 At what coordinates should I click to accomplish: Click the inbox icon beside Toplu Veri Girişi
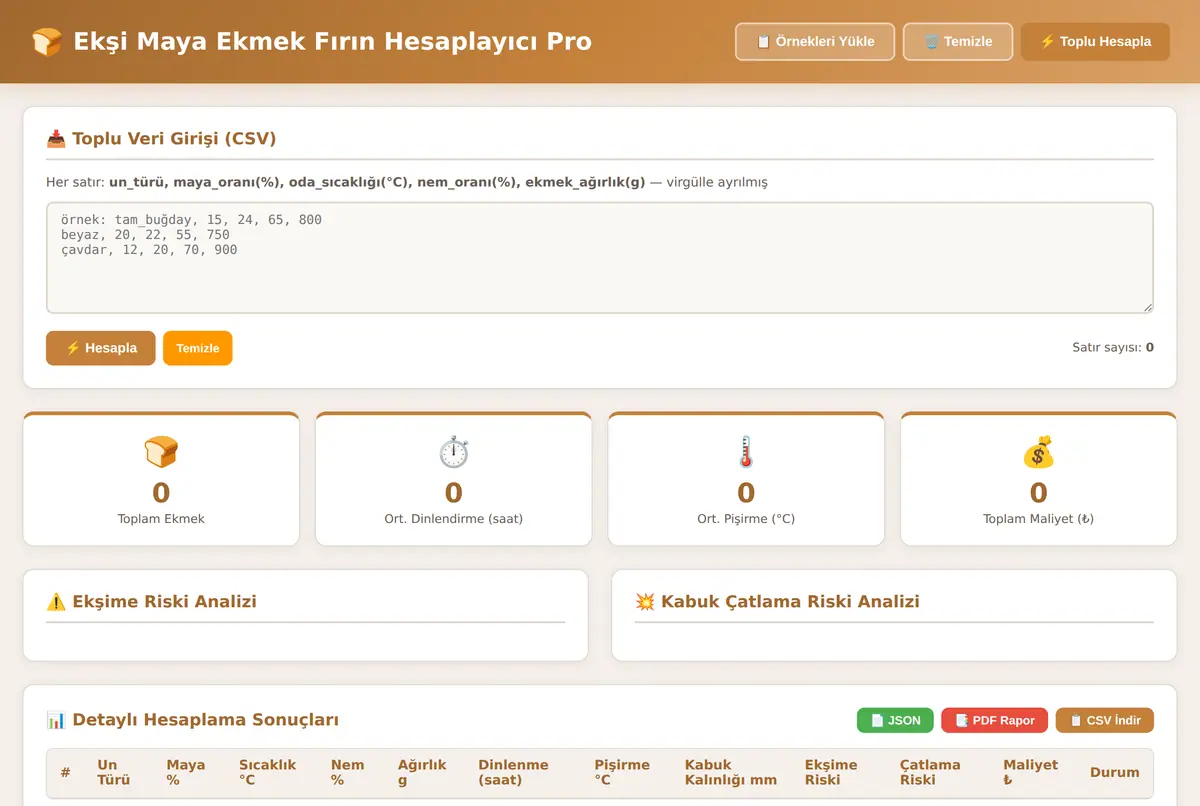click(x=56, y=139)
